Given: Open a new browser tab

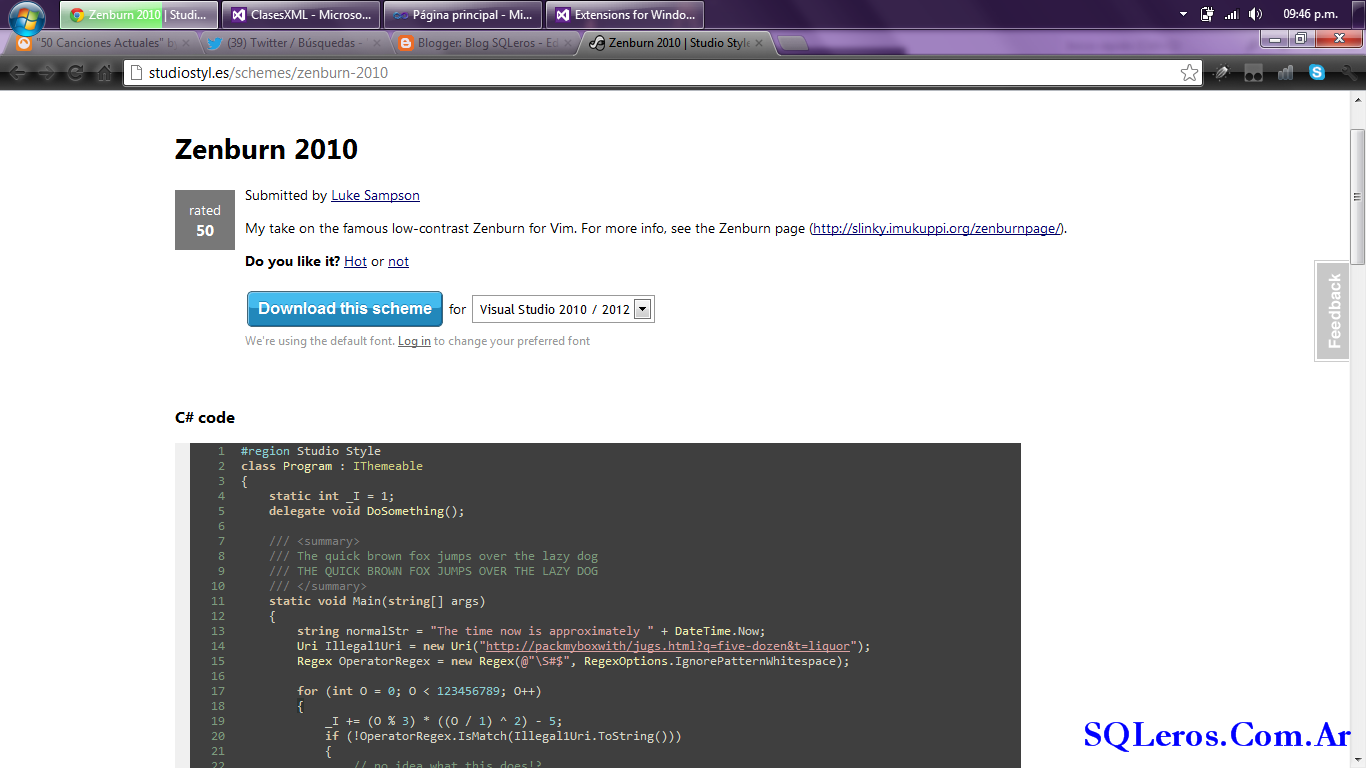Looking at the screenshot, I should (x=792, y=43).
